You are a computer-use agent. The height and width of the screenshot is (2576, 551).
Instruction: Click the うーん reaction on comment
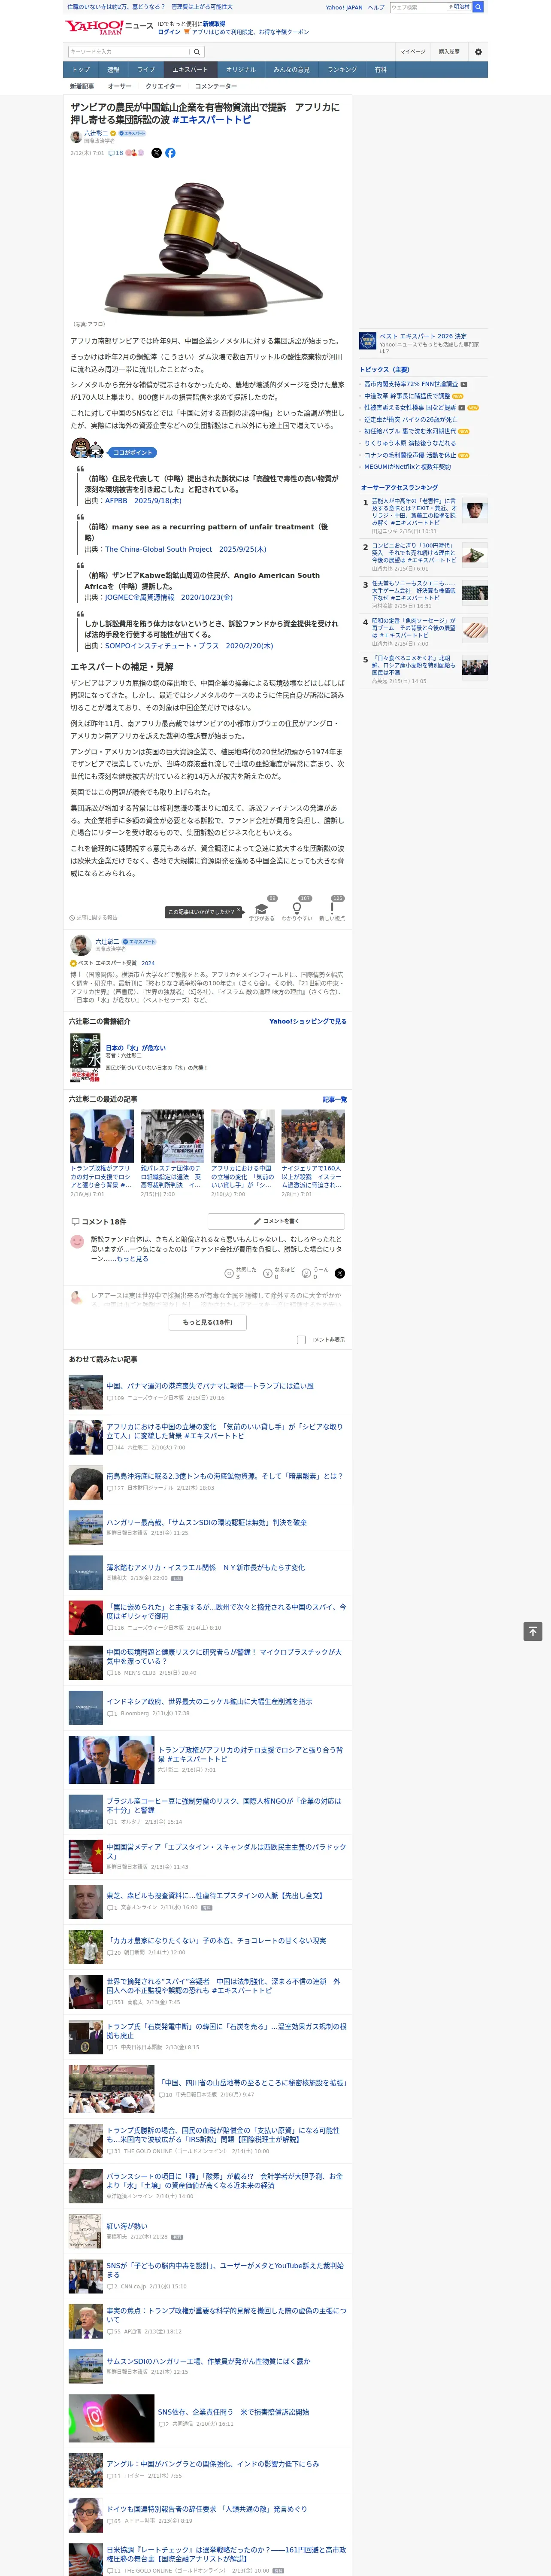tap(316, 1273)
